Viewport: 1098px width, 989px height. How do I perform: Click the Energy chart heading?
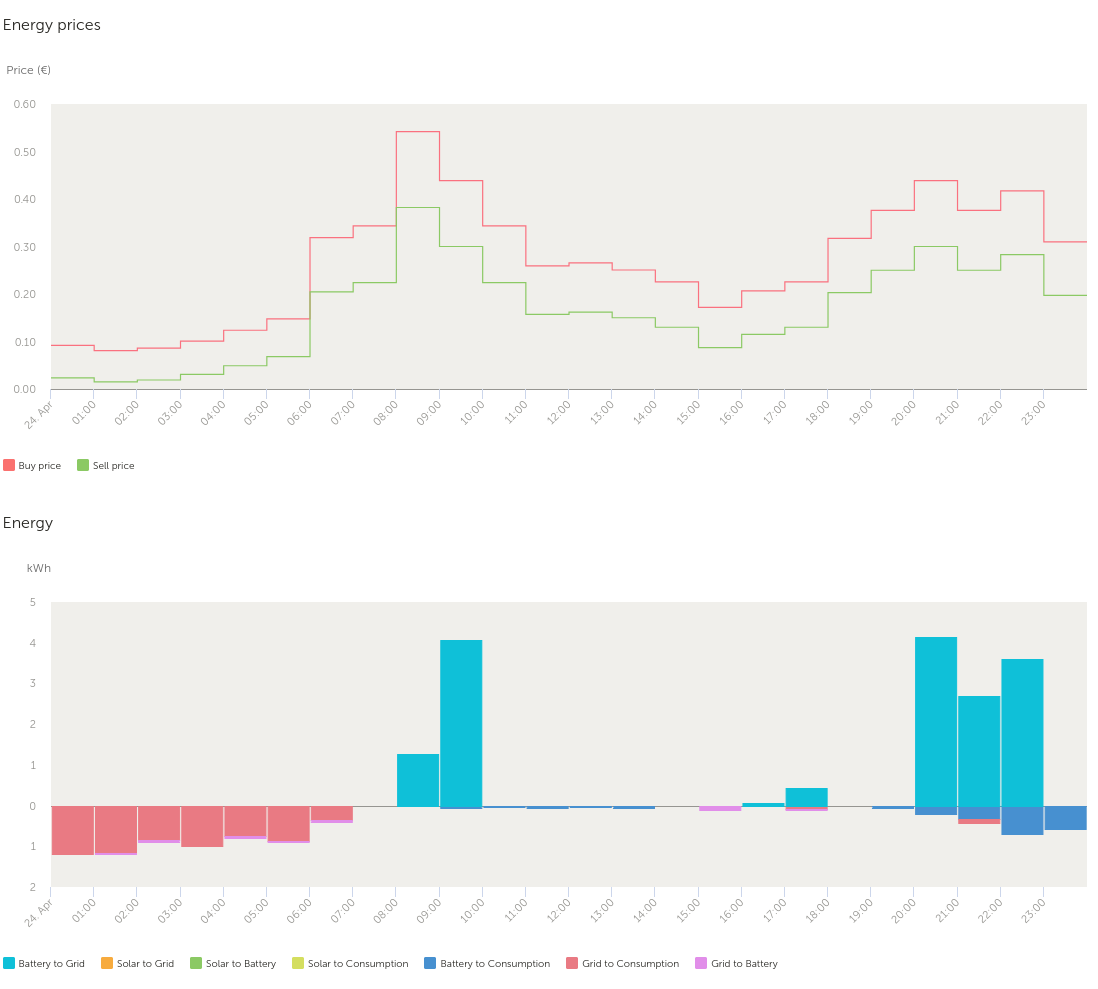(28, 523)
